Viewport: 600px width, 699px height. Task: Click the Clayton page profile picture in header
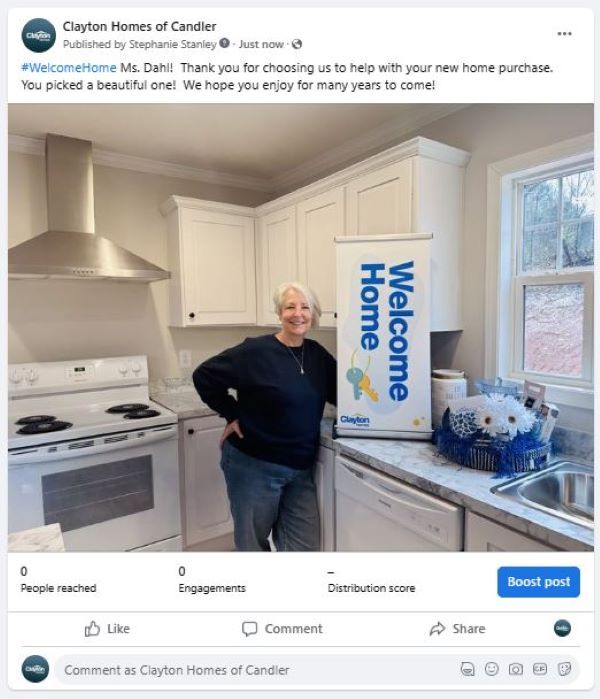point(39,35)
